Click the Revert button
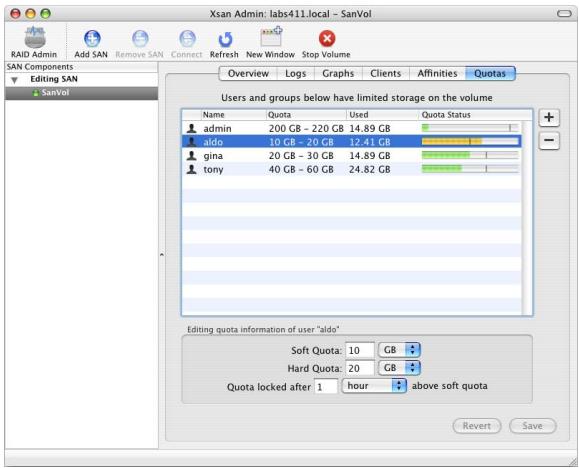 (x=477, y=426)
